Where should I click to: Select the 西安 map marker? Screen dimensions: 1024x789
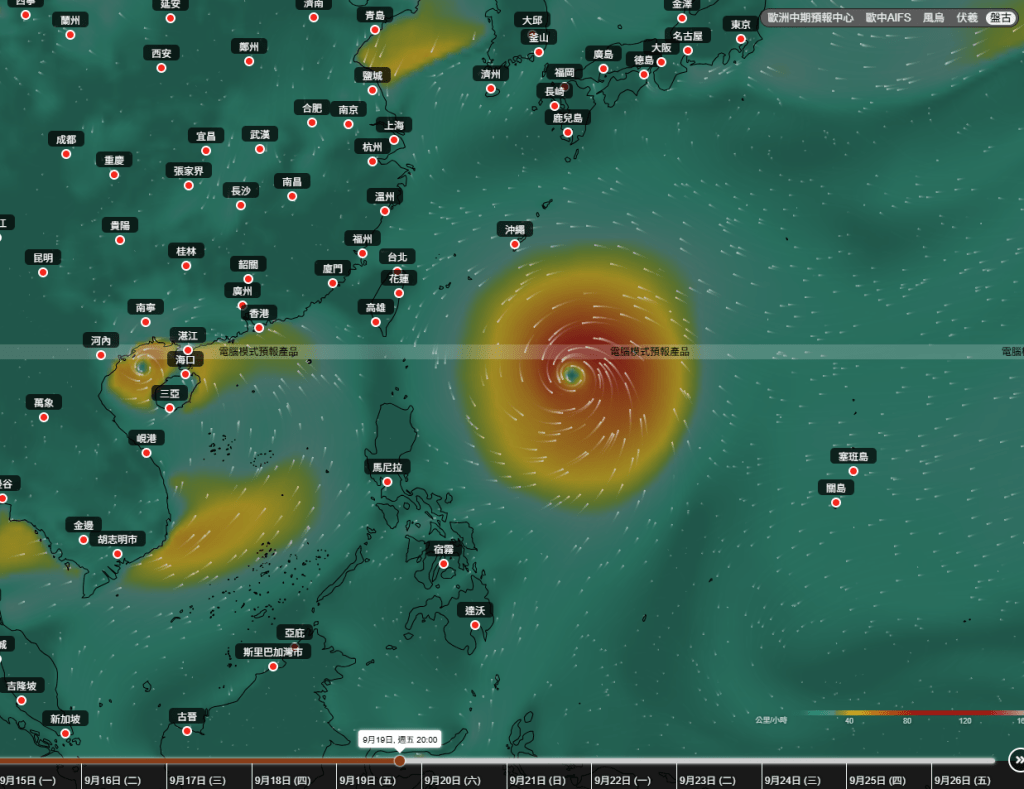[x=161, y=68]
